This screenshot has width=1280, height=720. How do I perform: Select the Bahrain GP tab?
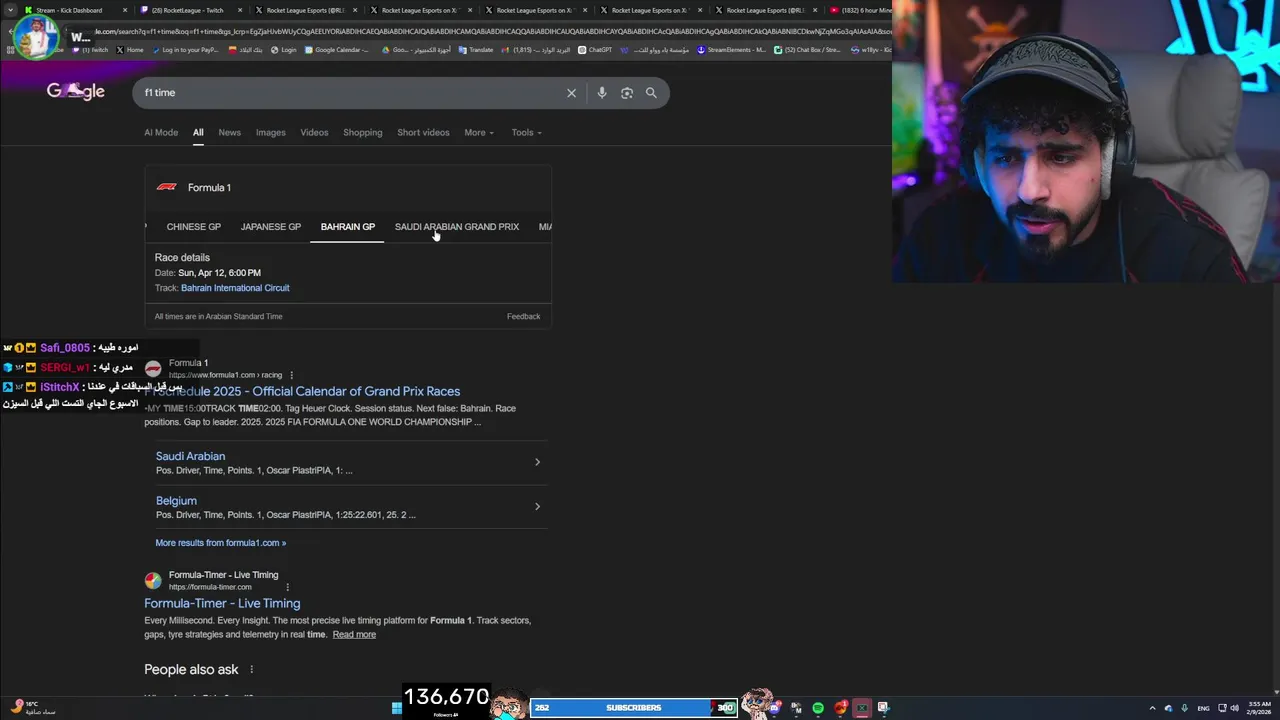(347, 227)
